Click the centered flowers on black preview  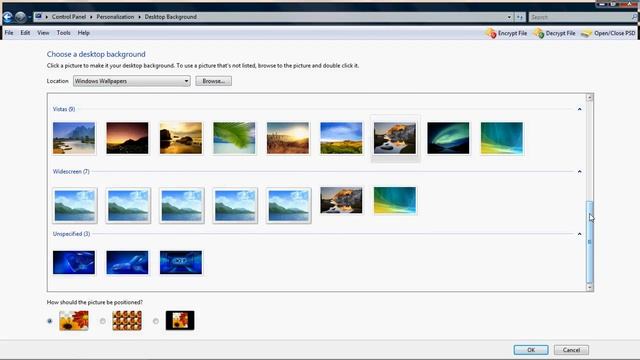coord(180,320)
